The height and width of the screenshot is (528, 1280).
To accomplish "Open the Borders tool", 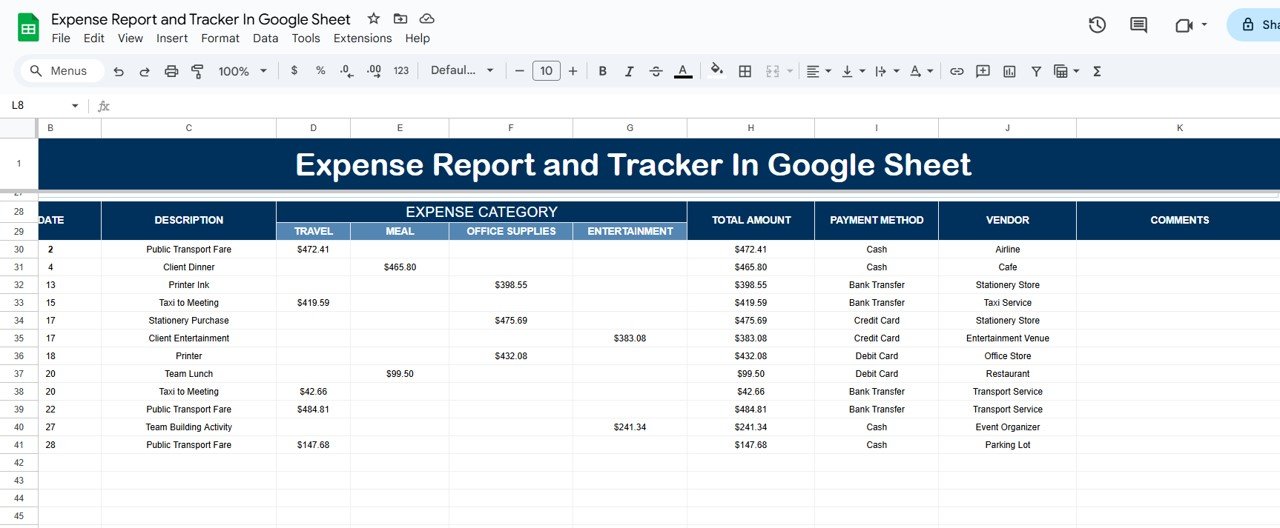I will [745, 71].
